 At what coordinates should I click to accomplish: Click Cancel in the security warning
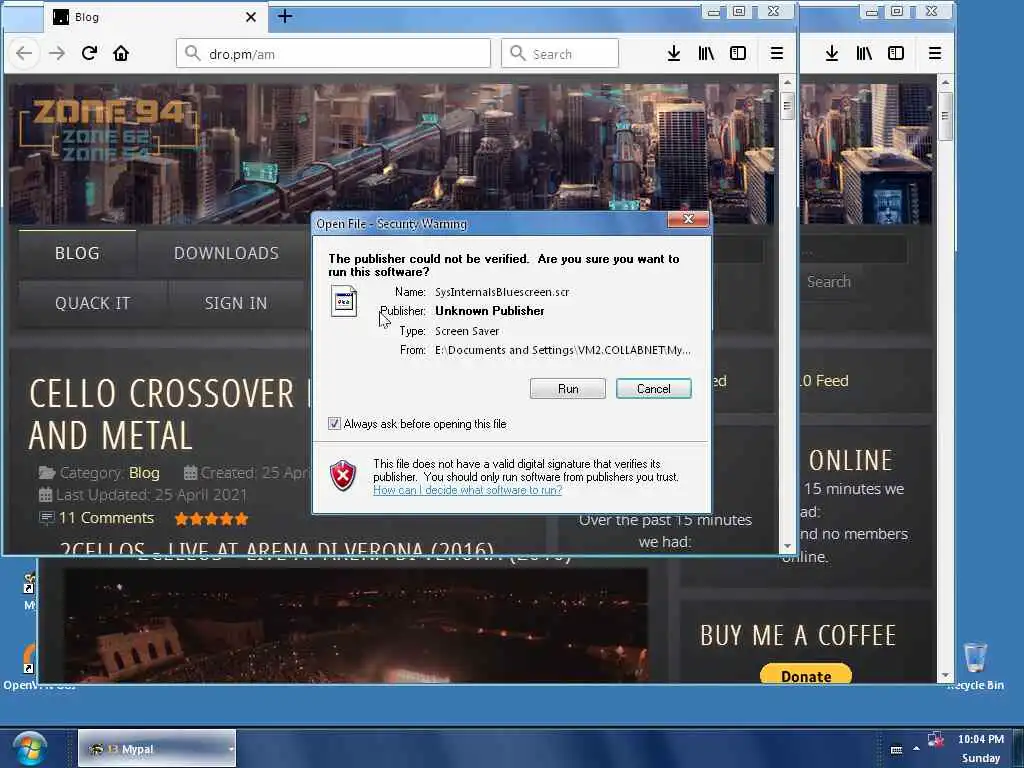coord(654,389)
